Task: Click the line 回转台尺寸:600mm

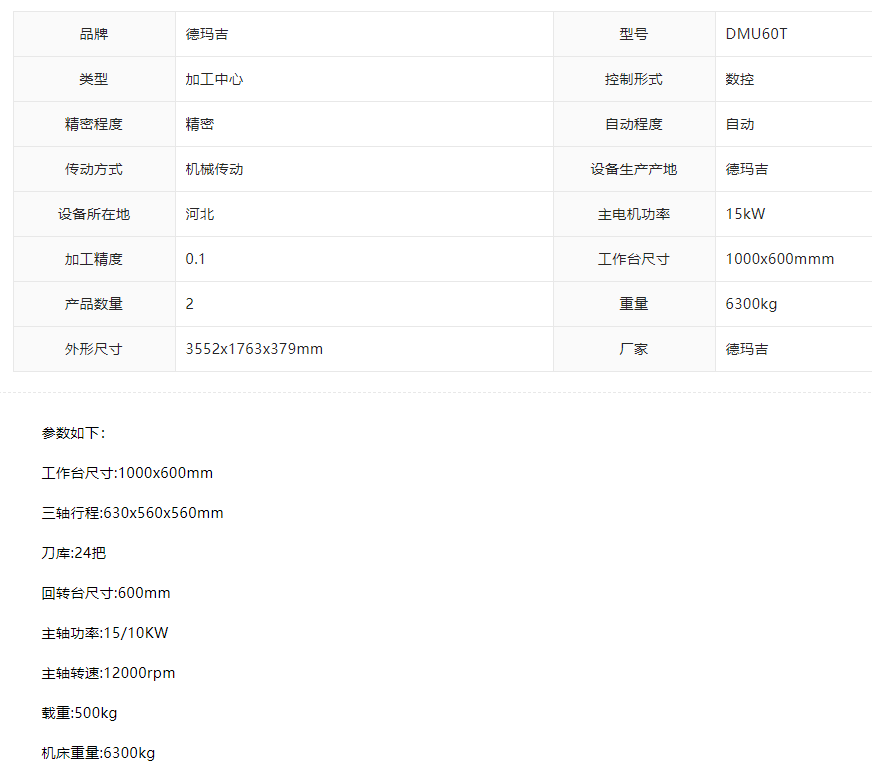Action: [x=106, y=593]
